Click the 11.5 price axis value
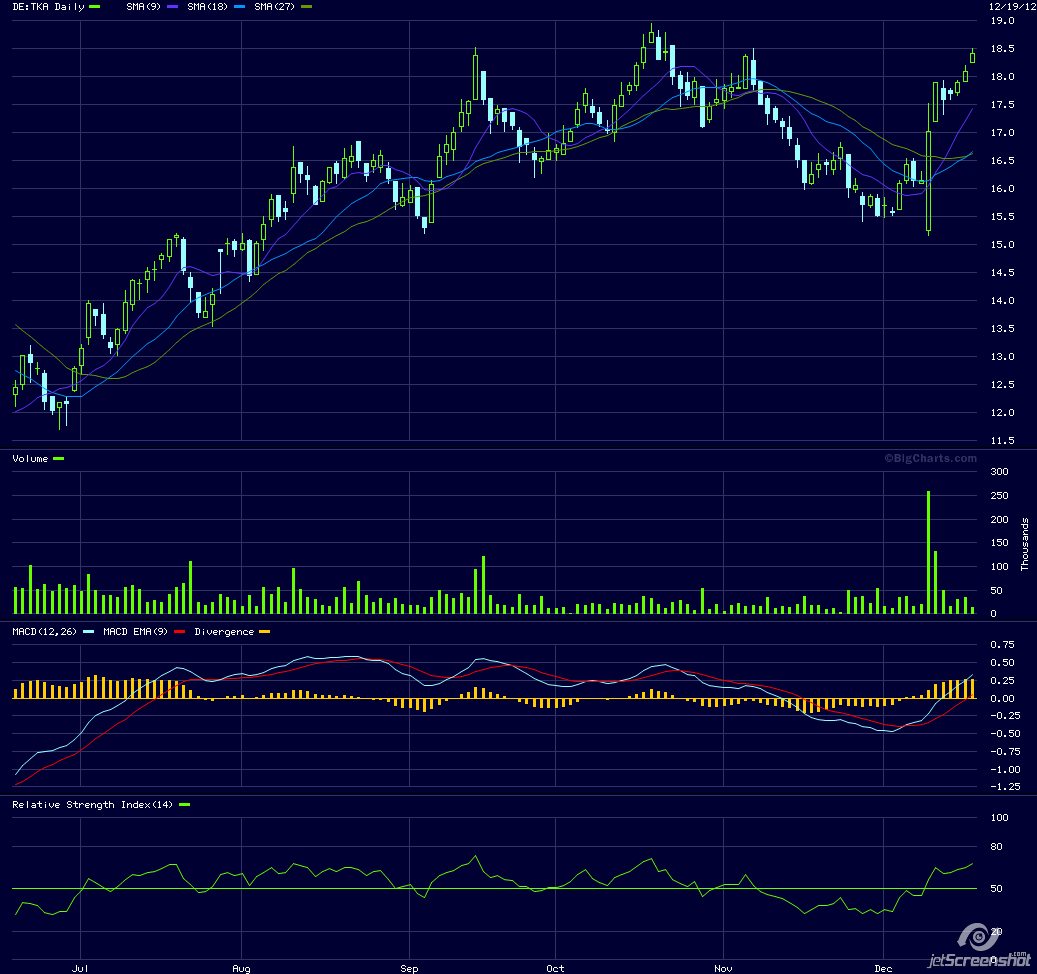Viewport: 1037px width, 974px height. click(x=1002, y=440)
